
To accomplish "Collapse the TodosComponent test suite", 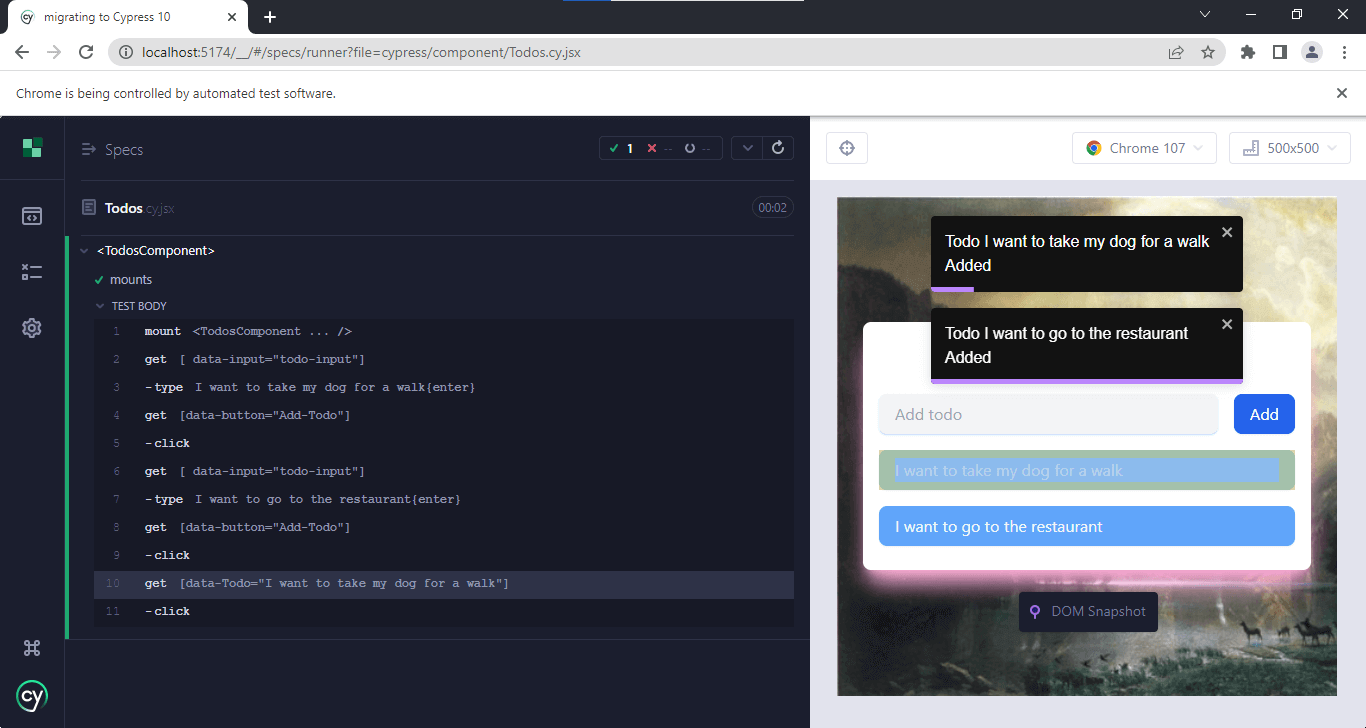I will click(84, 250).
